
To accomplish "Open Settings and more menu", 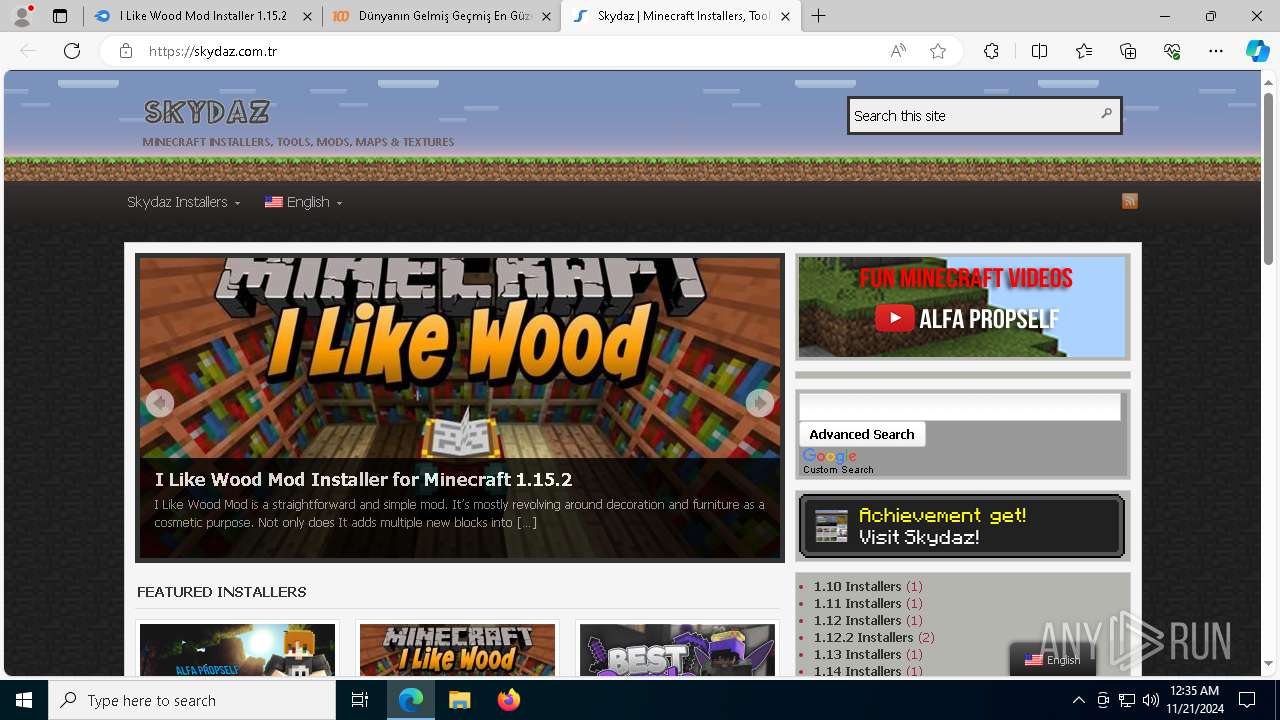I will pyautogui.click(x=1216, y=51).
